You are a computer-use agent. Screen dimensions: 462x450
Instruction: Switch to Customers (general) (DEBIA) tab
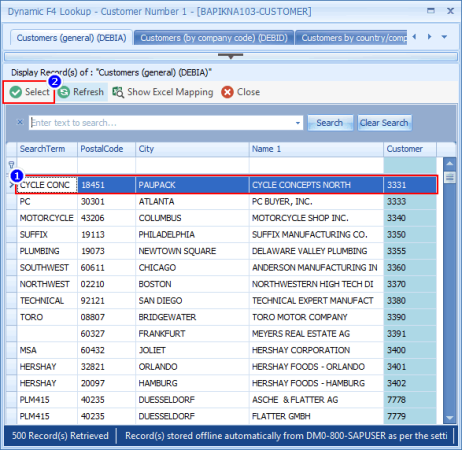click(x=71, y=38)
